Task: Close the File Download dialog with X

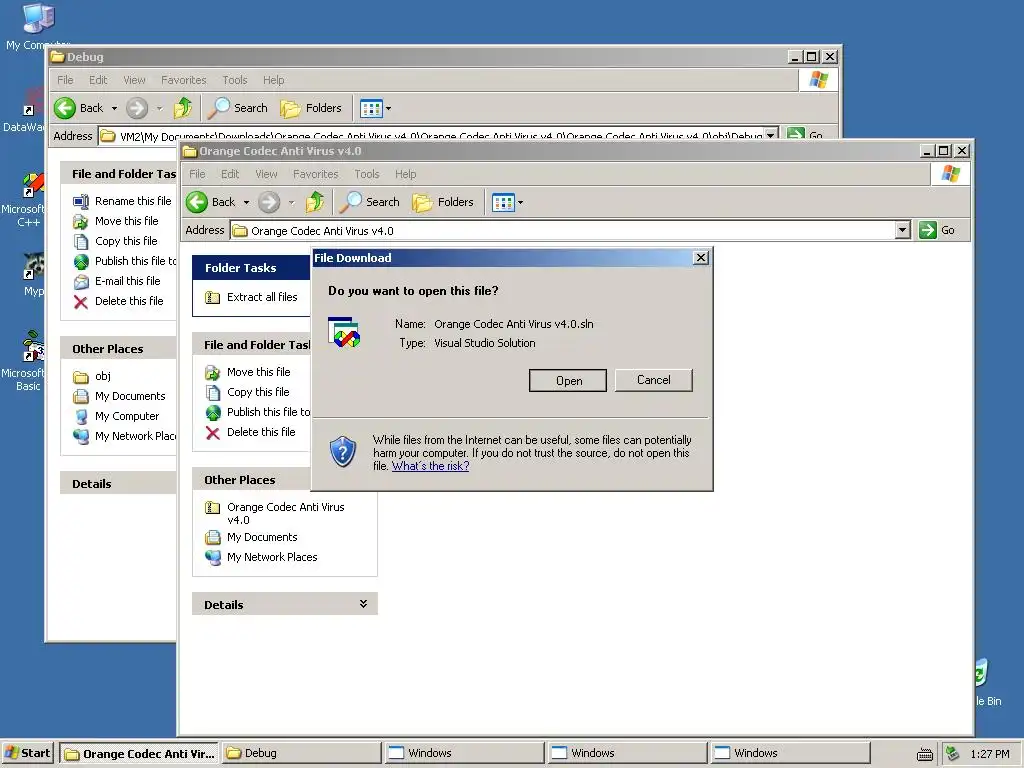Action: 700,257
